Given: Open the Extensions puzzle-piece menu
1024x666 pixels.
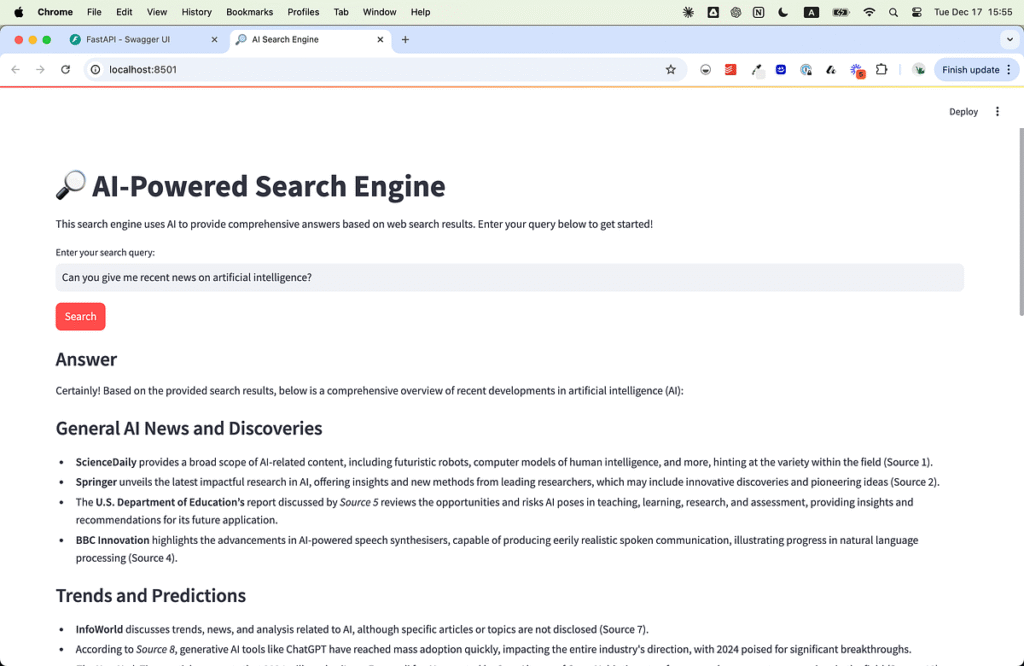Looking at the screenshot, I should click(x=881, y=70).
